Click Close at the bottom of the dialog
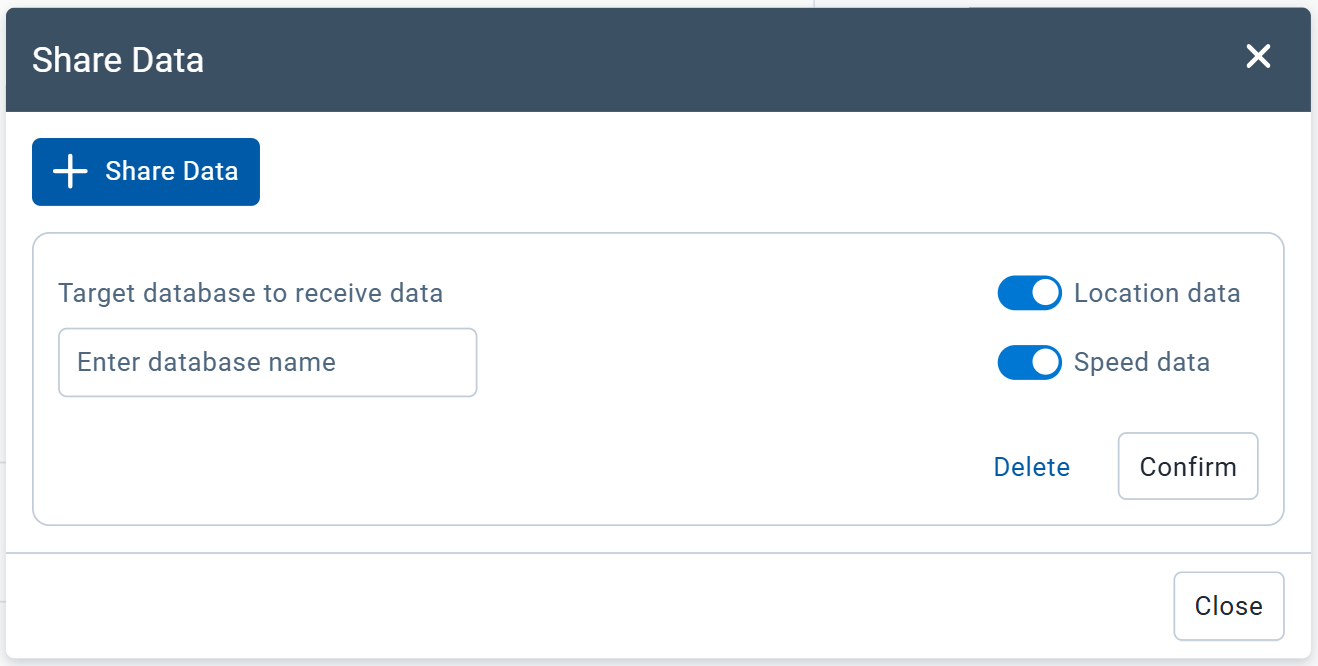Screen dimensions: 1318x666 (1228, 605)
